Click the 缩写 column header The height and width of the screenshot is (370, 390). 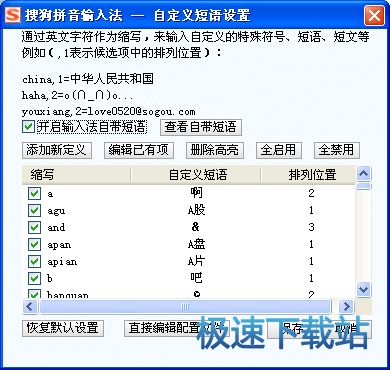point(76,174)
